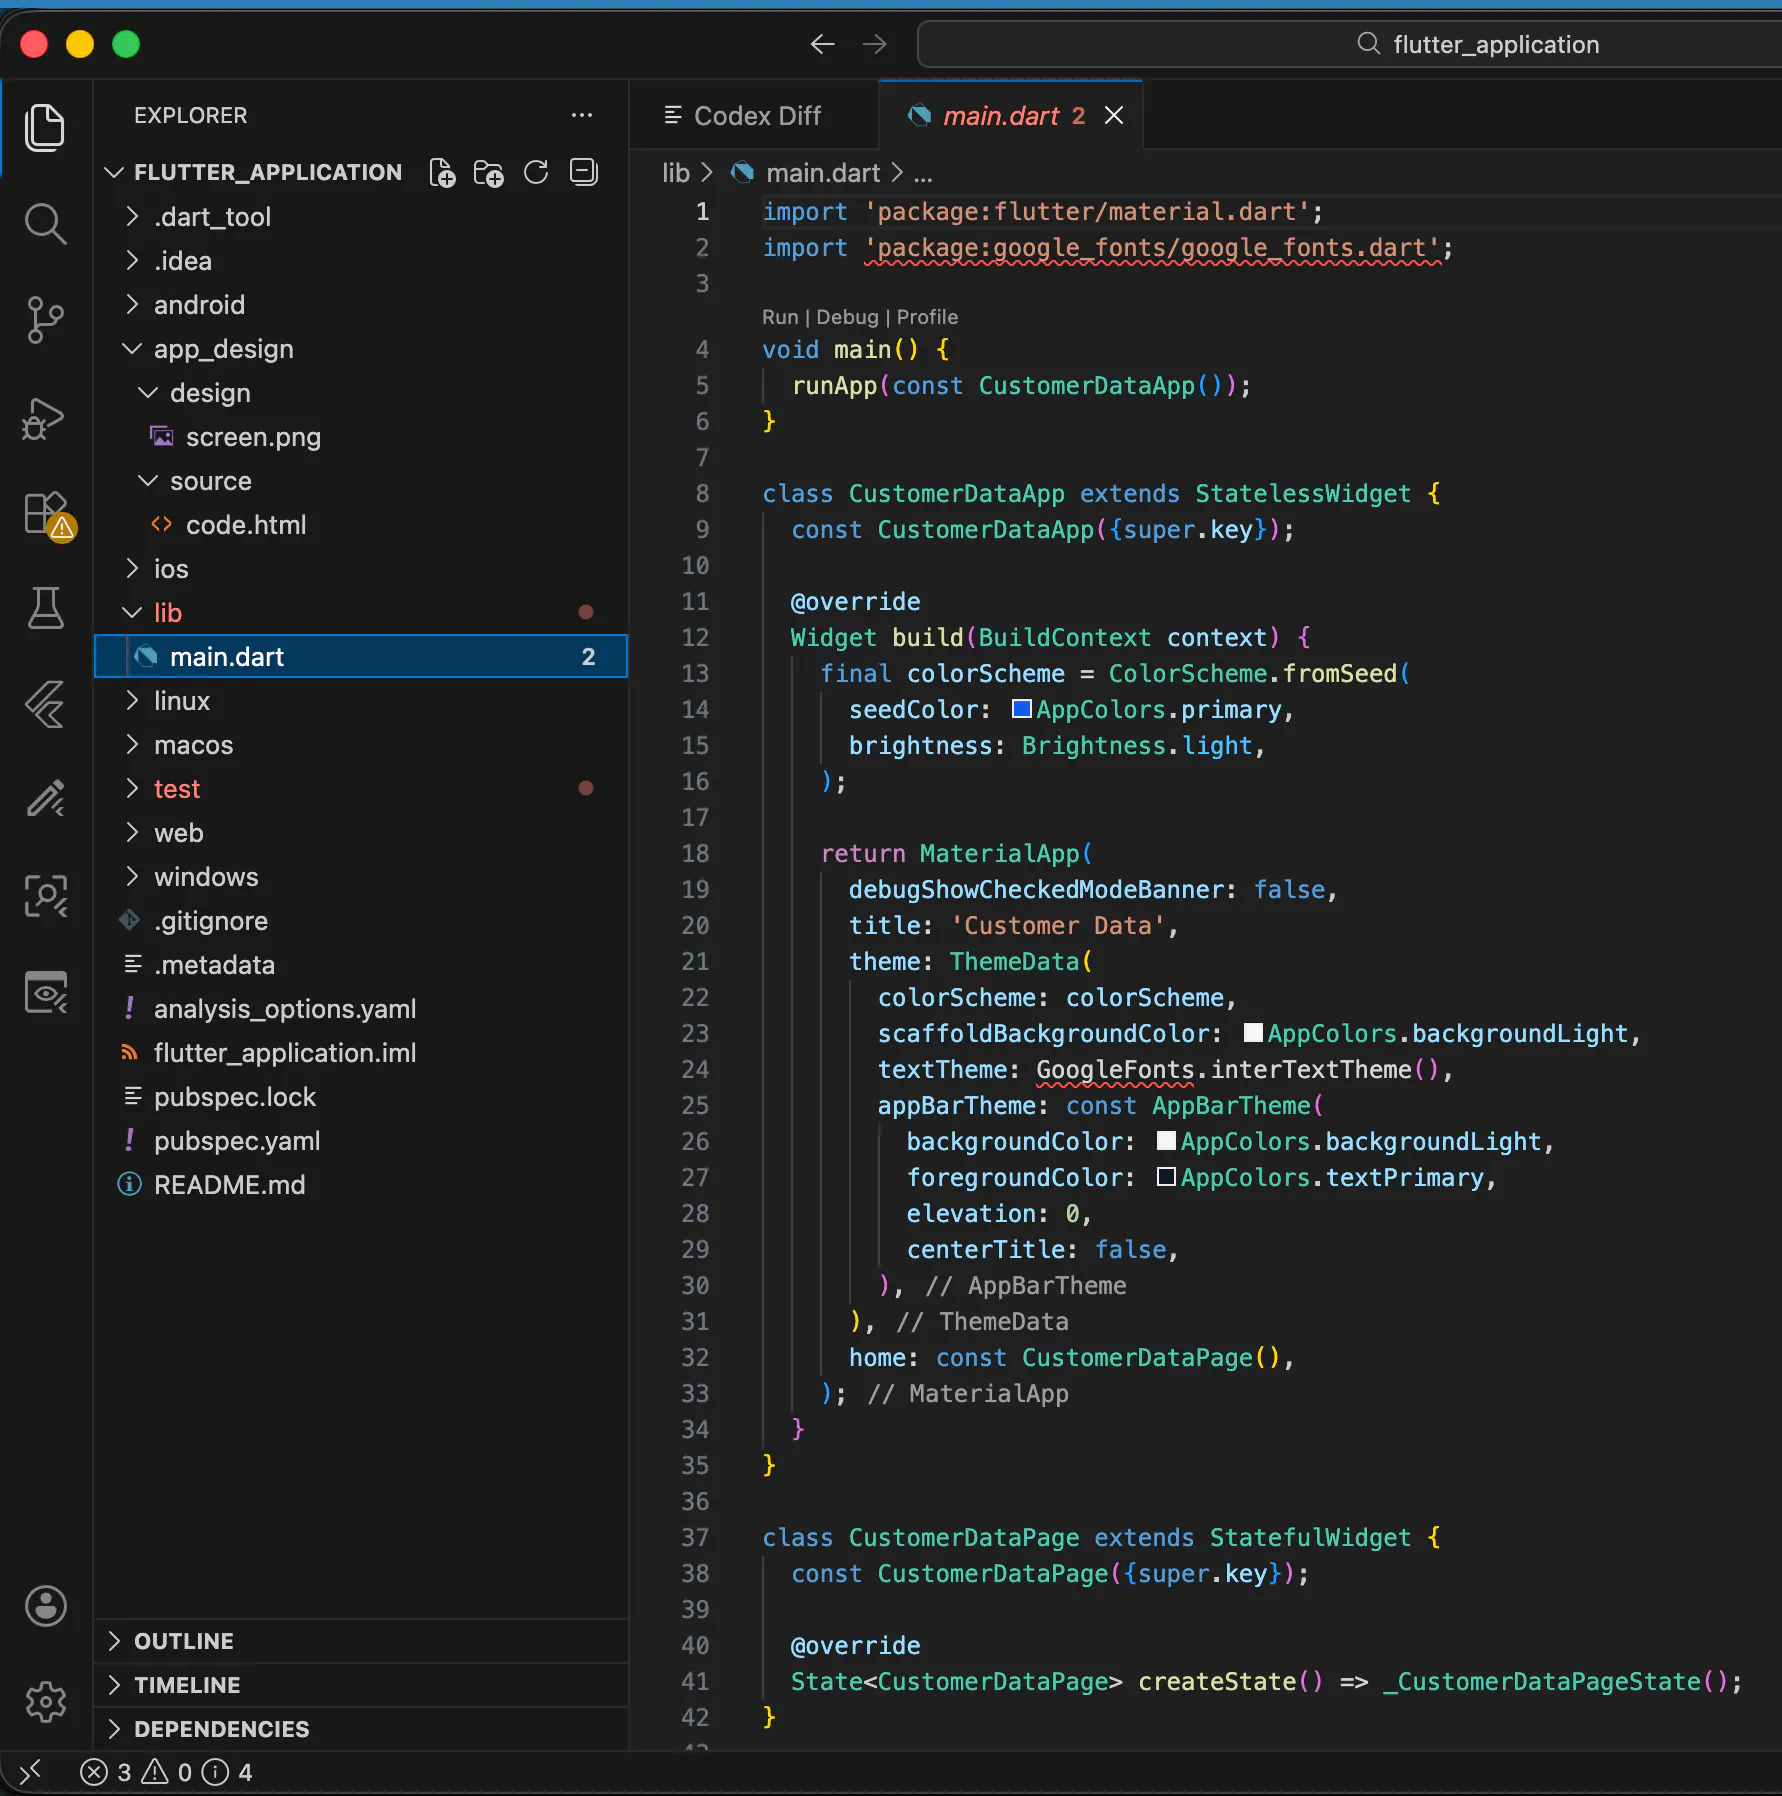This screenshot has height=1796, width=1782.
Task: Open the Explorer view in activity bar
Action: [45, 127]
